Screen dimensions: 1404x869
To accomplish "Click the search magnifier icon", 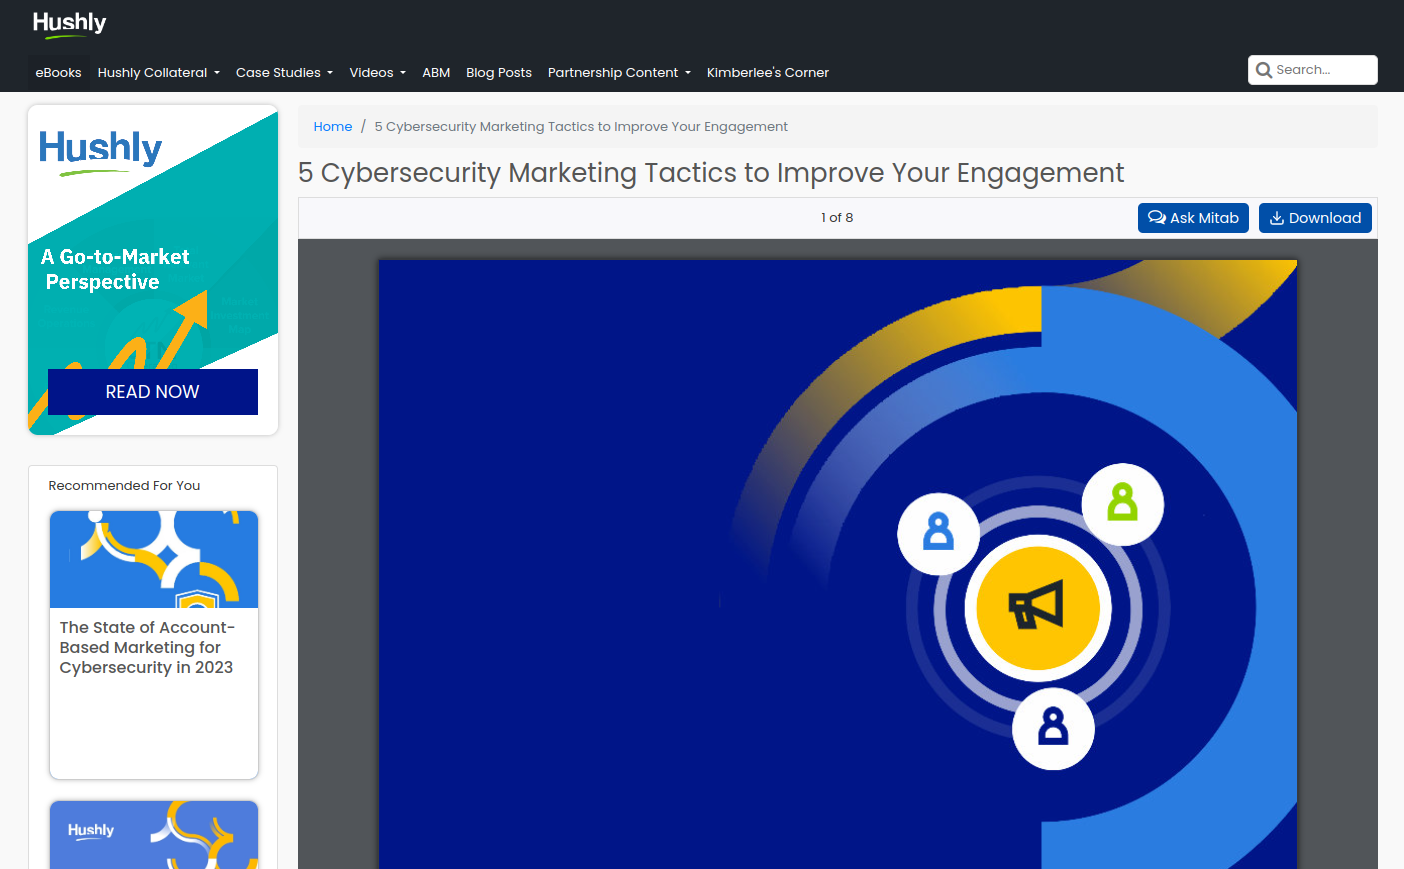I will point(1264,70).
